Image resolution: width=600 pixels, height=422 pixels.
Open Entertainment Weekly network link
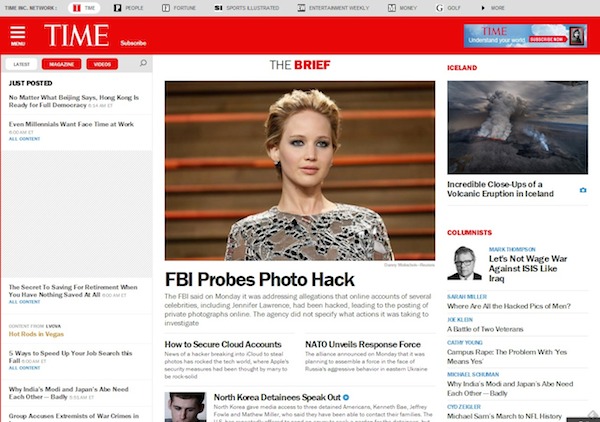pos(333,8)
